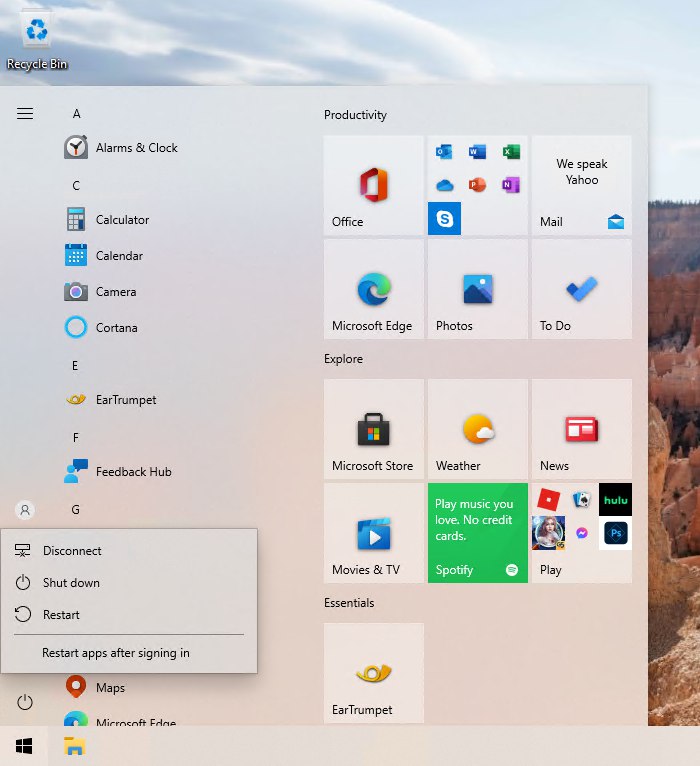The image size is (700, 766).
Task: Launch Skype from the tile
Action: click(444, 218)
